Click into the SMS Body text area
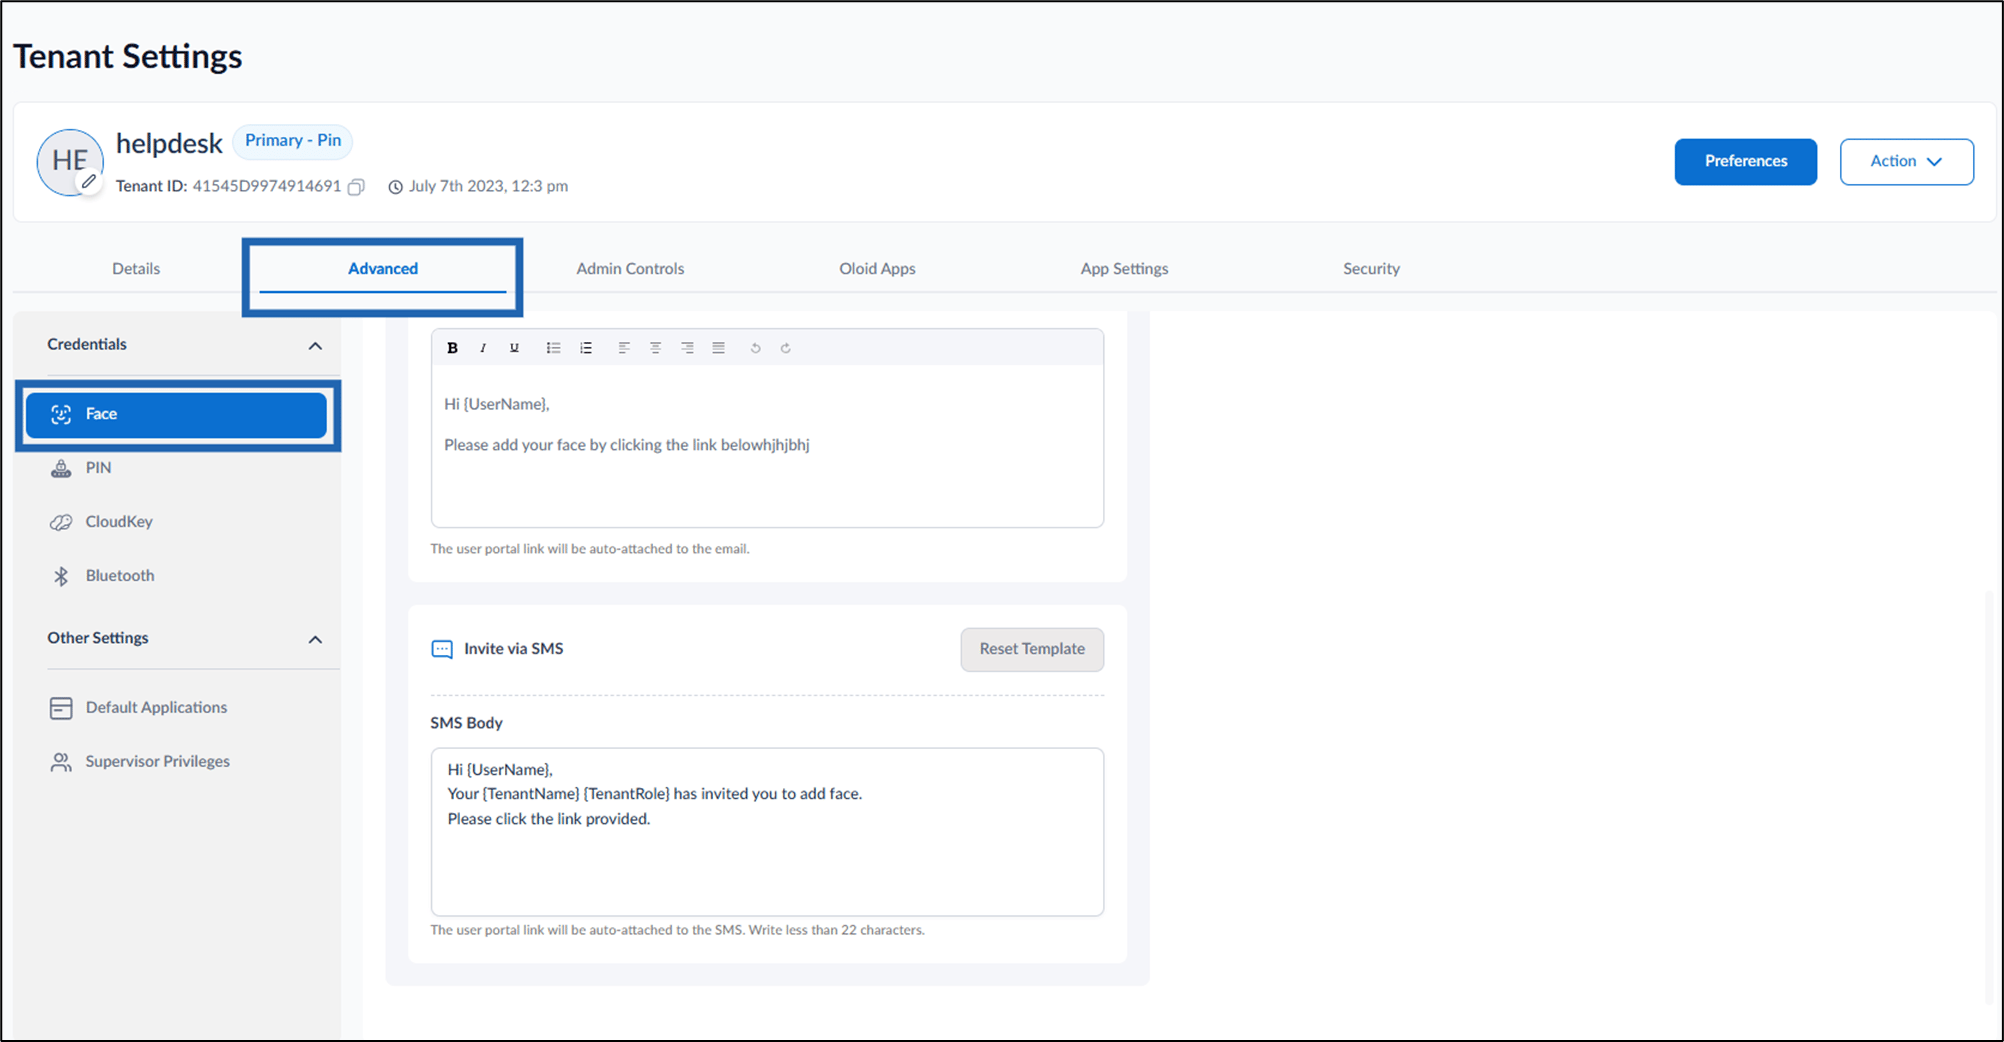2004x1042 pixels. click(x=767, y=832)
